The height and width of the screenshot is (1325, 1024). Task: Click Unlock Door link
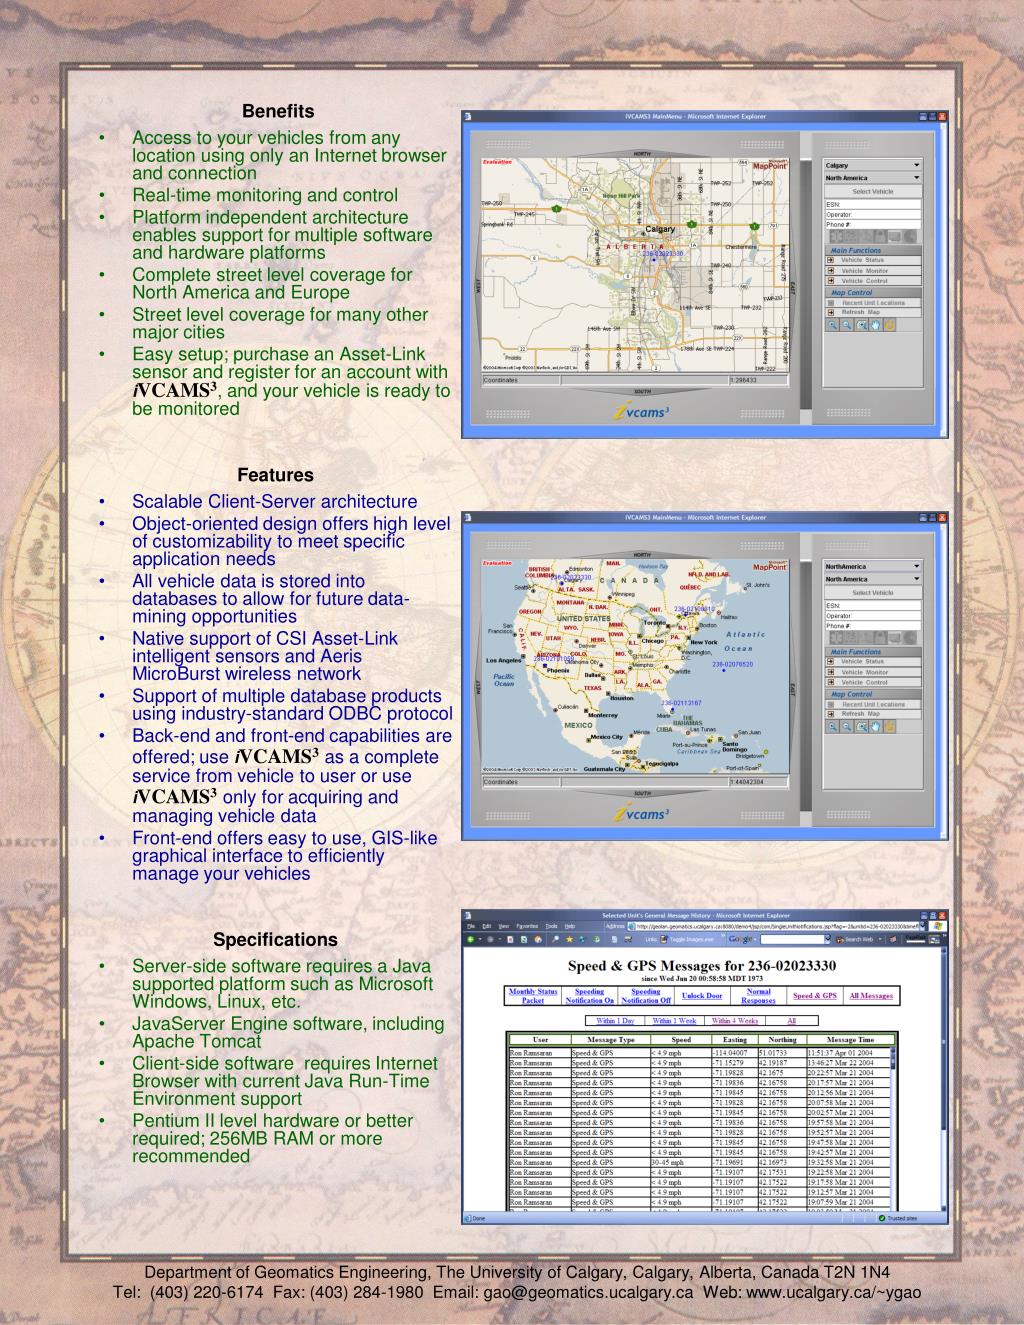pos(702,995)
